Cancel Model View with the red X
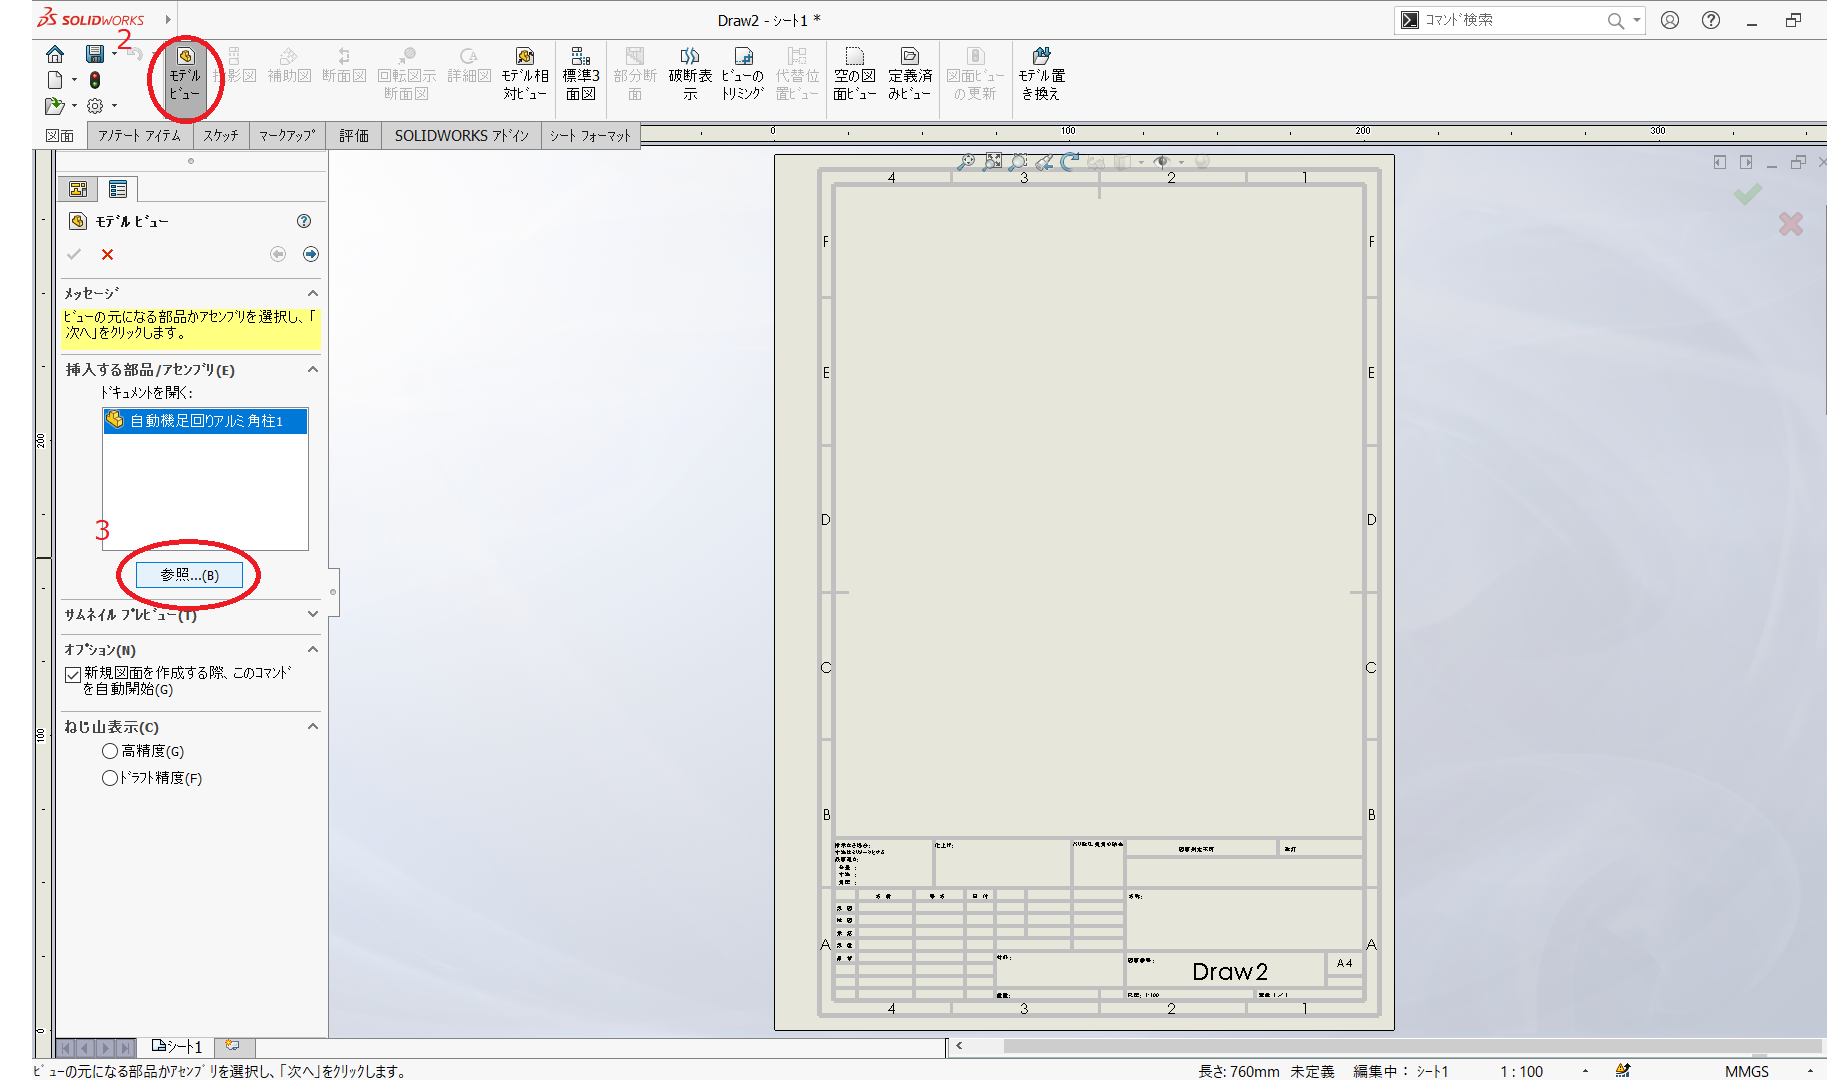The image size is (1827, 1080). point(107,254)
